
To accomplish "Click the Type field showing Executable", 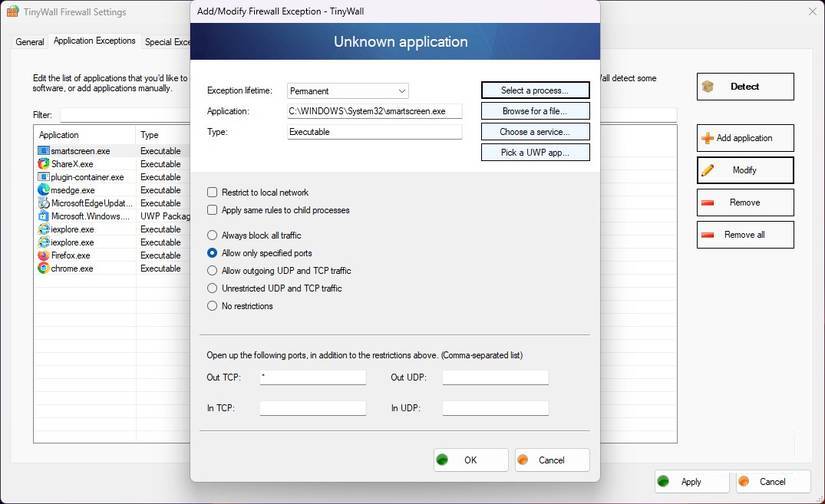I will pyautogui.click(x=375, y=132).
